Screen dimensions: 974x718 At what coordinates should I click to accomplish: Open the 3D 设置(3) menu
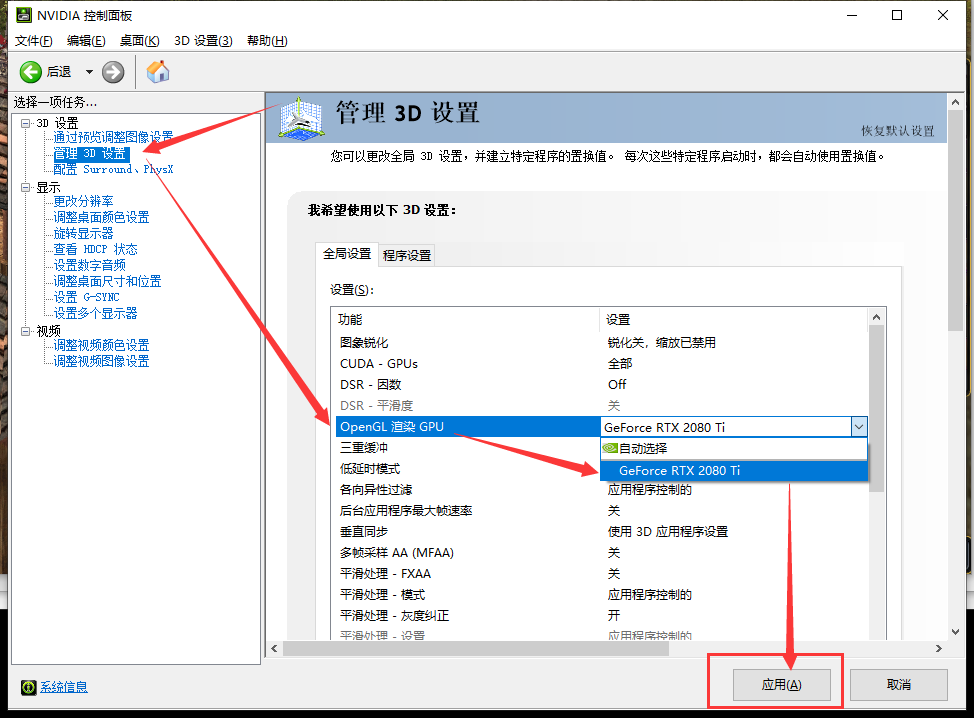(203, 40)
